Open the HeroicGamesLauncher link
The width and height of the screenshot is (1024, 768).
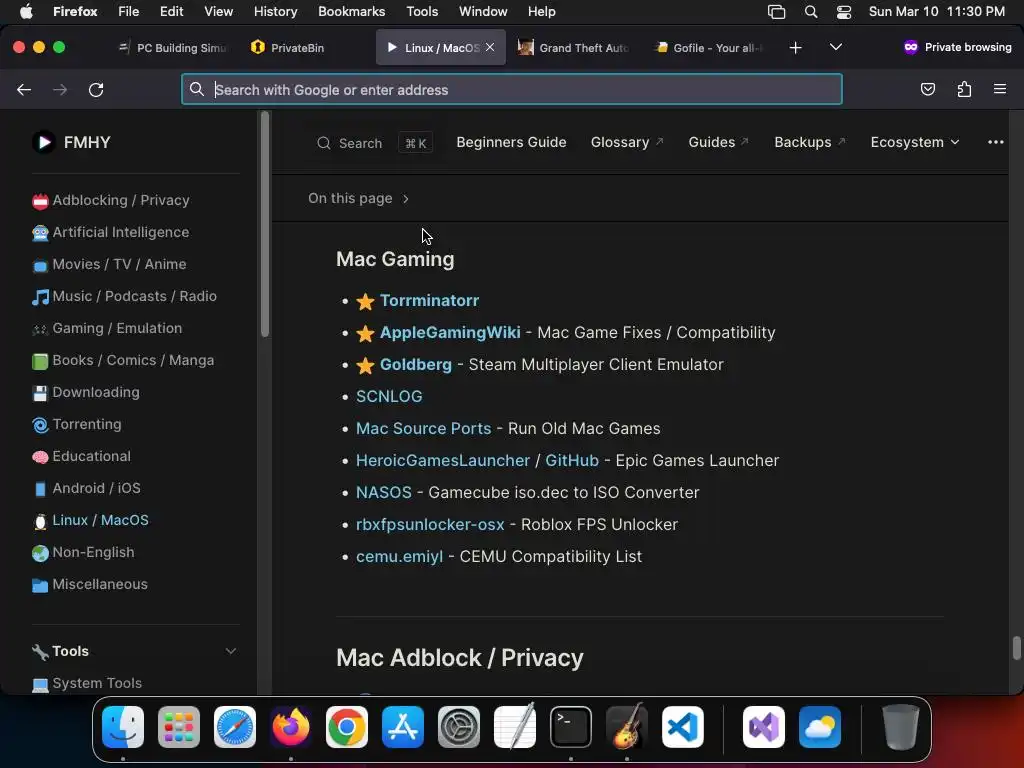442,460
